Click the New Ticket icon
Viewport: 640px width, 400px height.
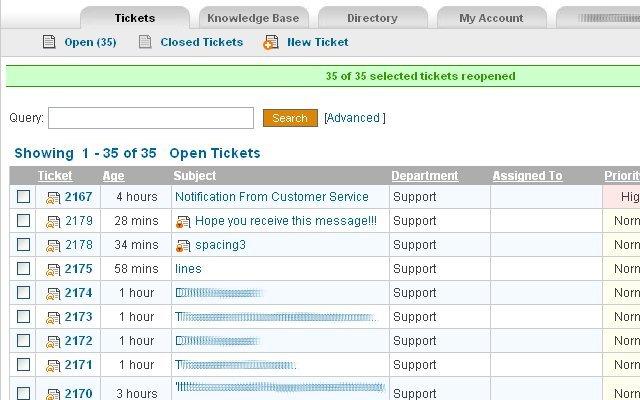(270, 42)
